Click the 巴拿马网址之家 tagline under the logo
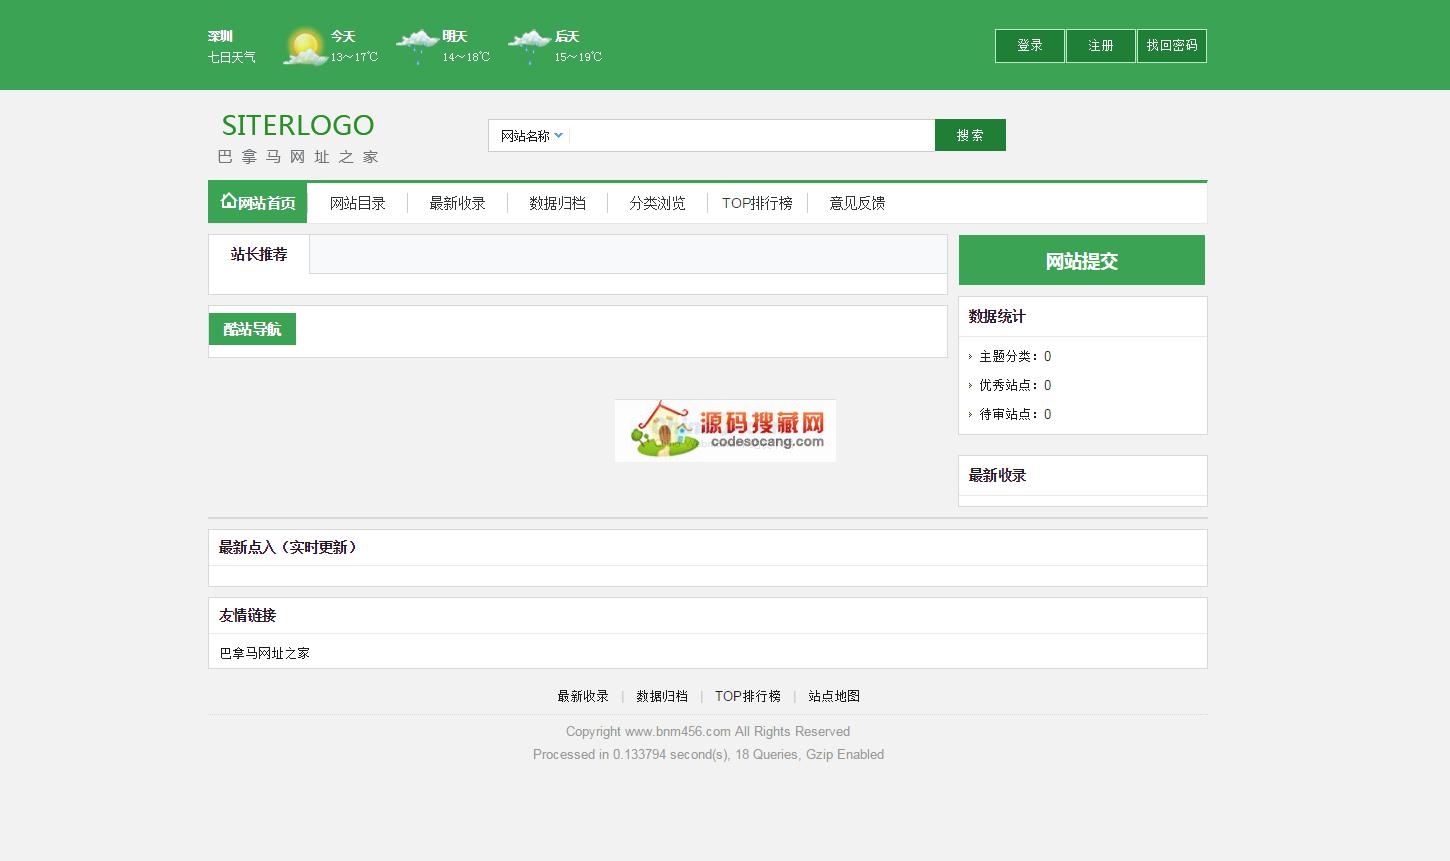The image size is (1450, 861). tap(298, 157)
